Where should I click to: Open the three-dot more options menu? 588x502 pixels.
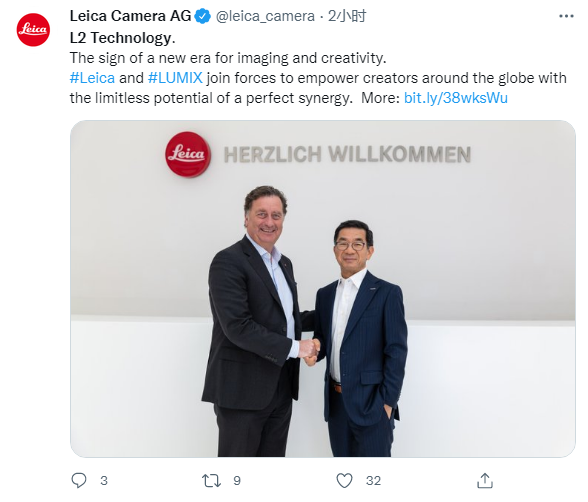coord(566,16)
